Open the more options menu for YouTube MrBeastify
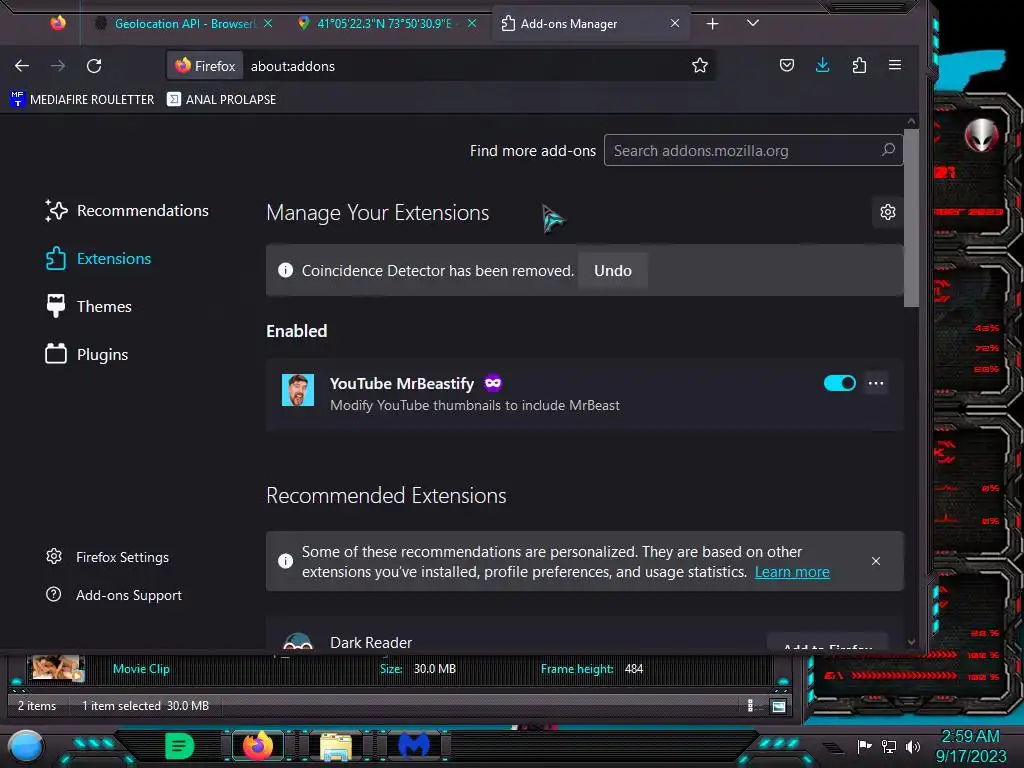The image size is (1024, 768). coord(876,383)
